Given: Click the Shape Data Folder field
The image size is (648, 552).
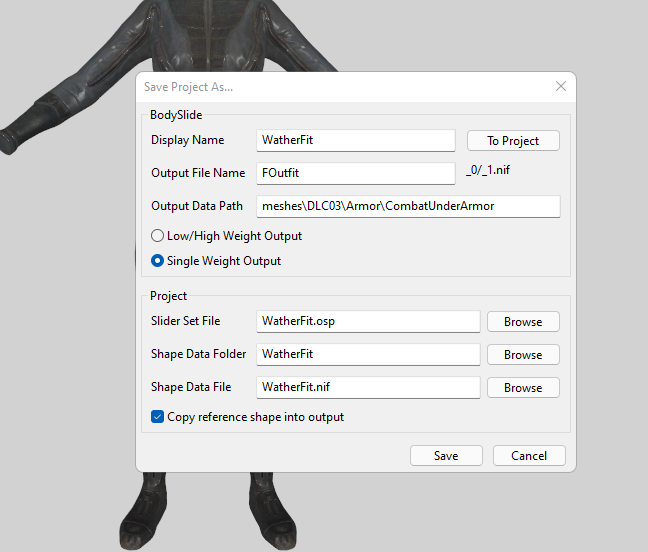Looking at the screenshot, I should pyautogui.click(x=368, y=355).
